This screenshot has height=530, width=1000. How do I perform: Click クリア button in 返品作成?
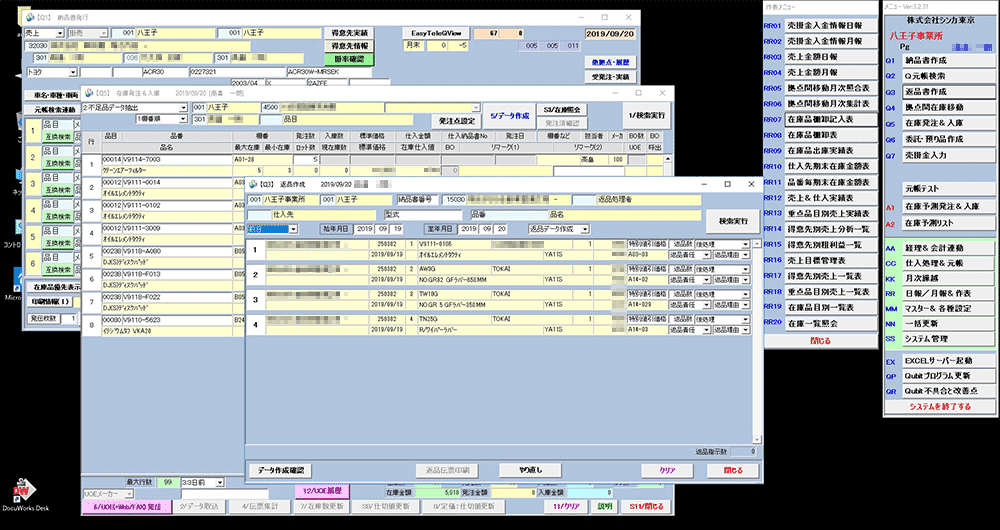coord(667,471)
